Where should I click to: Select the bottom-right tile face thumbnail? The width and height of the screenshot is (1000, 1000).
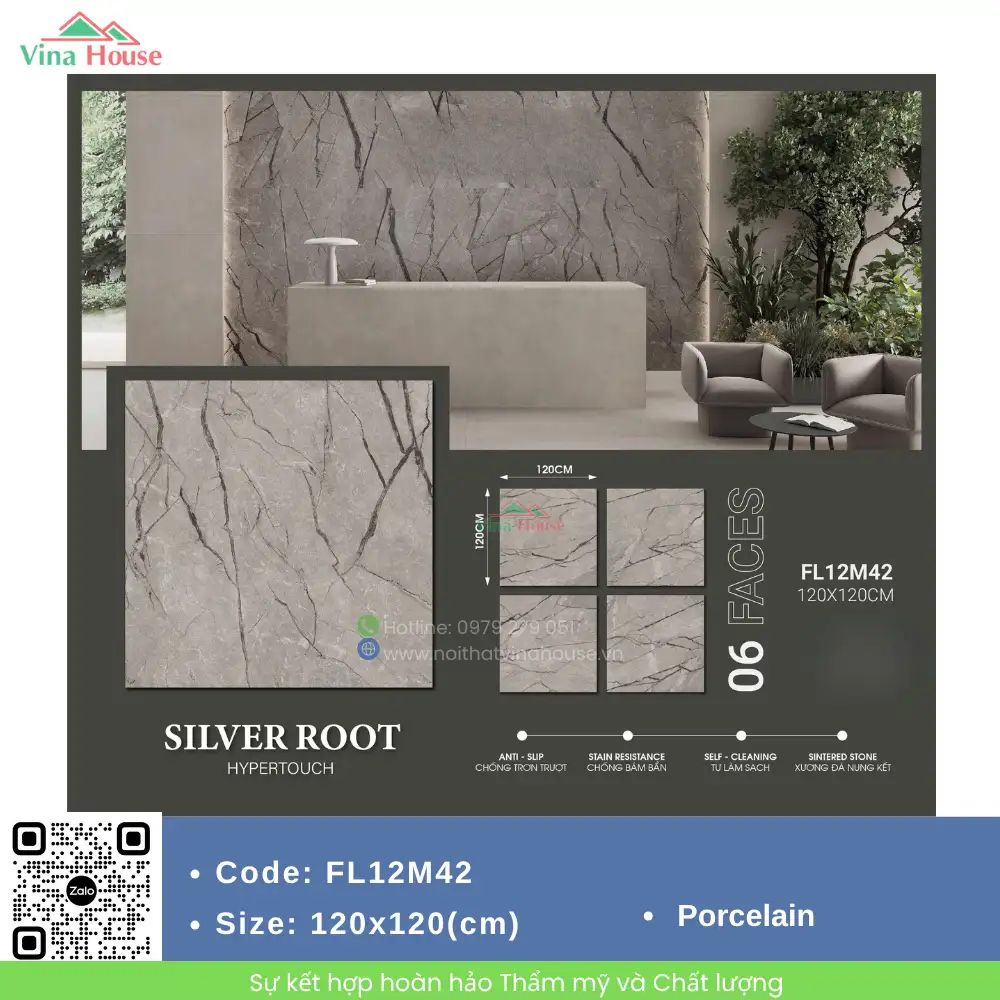coord(656,643)
